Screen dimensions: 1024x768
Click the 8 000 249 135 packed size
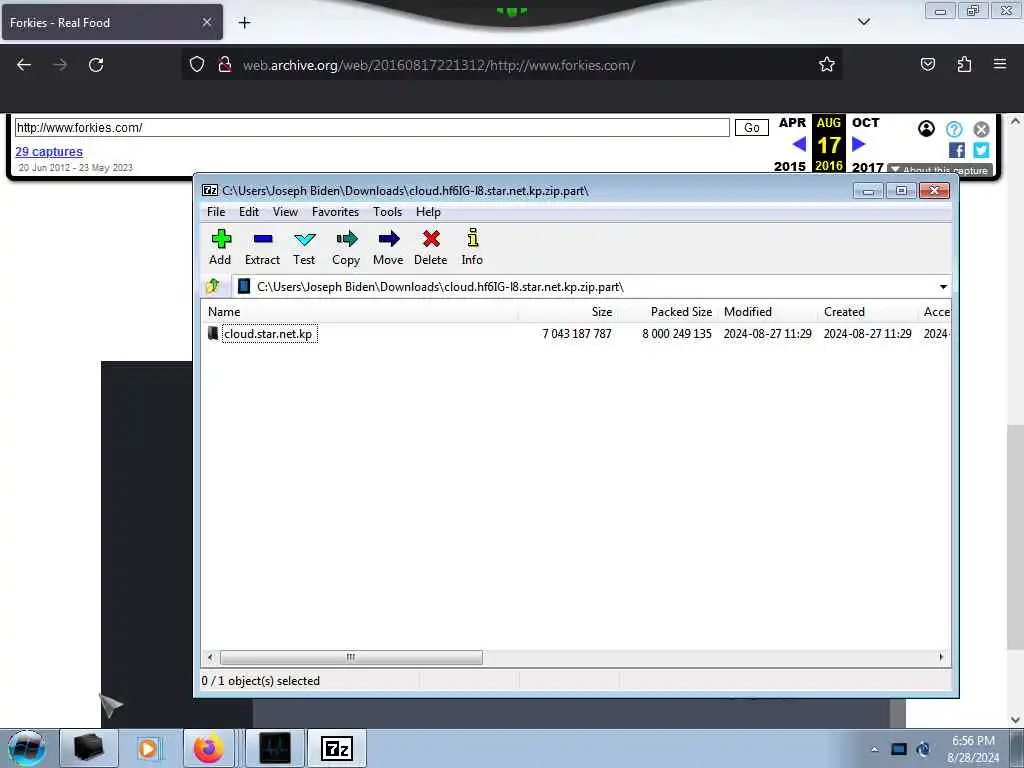pyautogui.click(x=677, y=334)
